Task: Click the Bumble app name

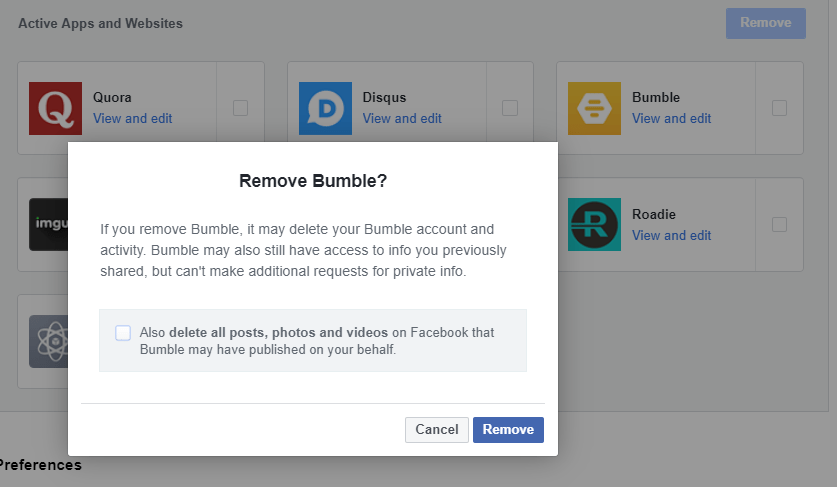Action: click(656, 98)
